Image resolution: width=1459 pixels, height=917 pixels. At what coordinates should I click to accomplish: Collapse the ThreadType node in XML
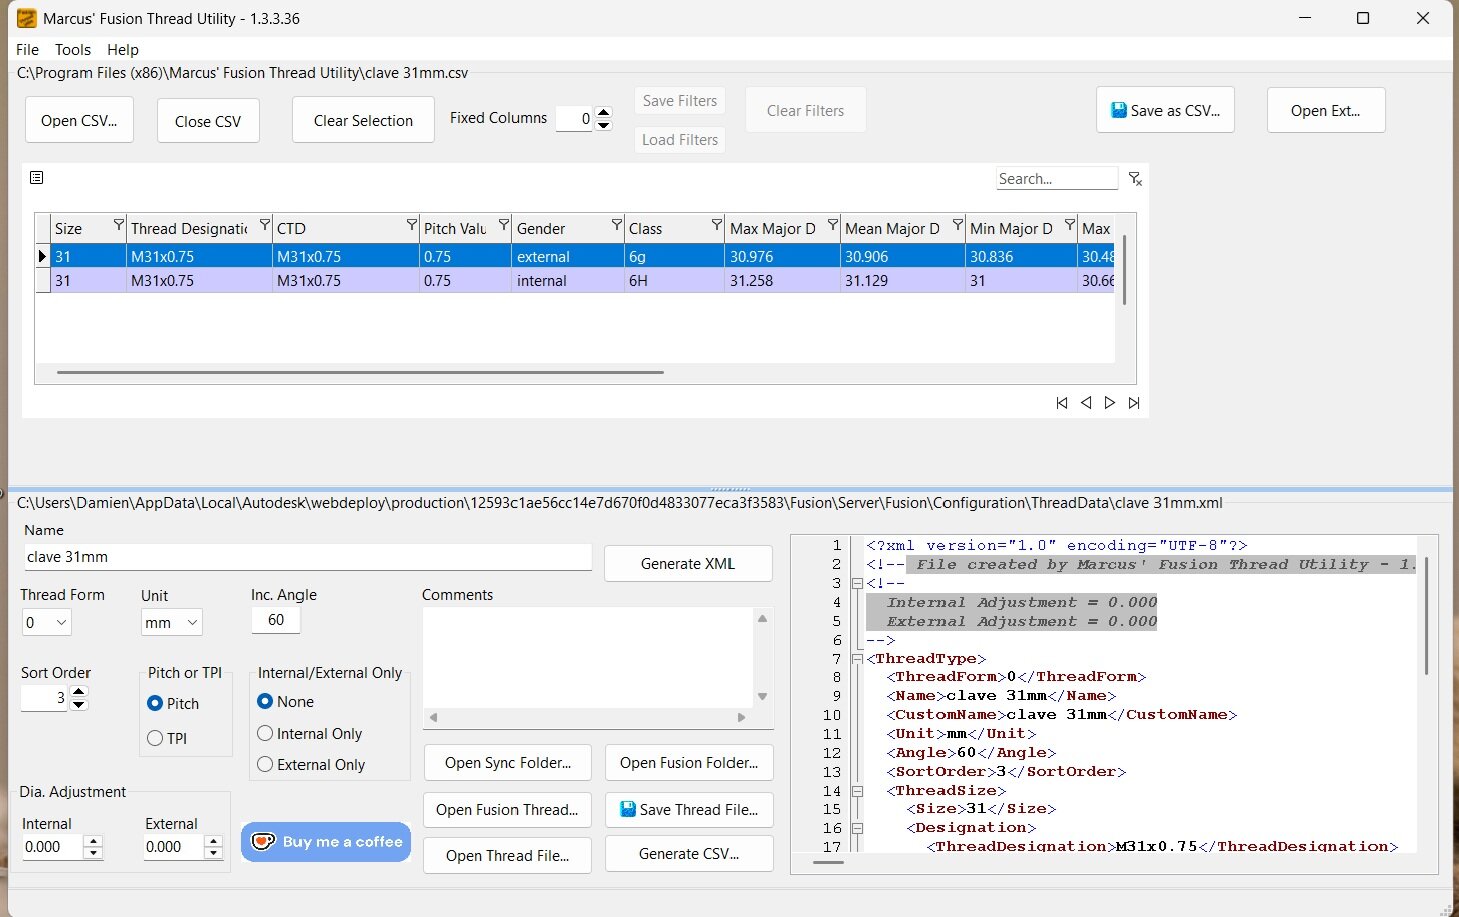[857, 658]
